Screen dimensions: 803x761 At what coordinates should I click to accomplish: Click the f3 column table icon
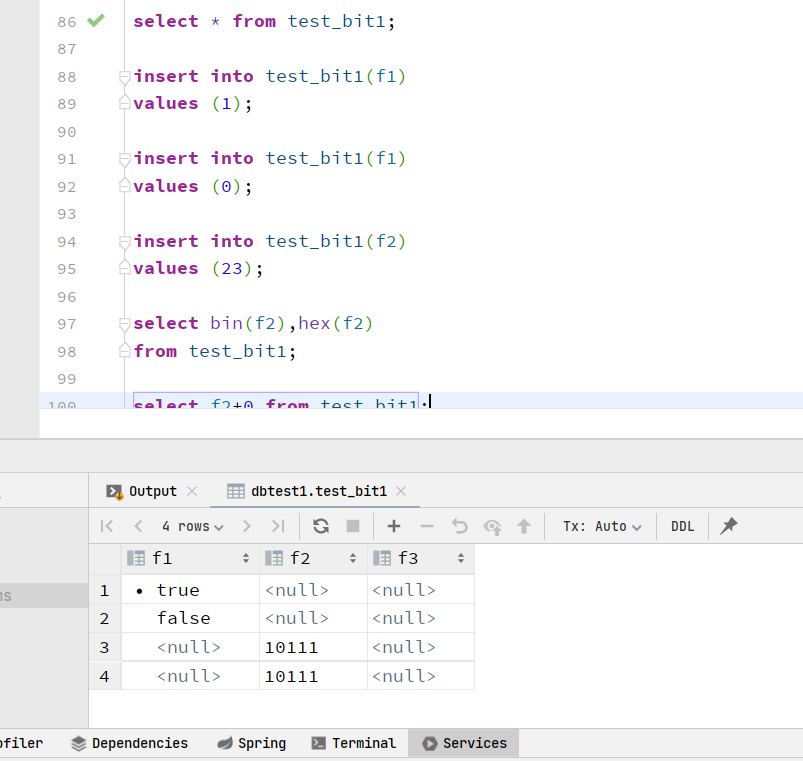tap(382, 558)
